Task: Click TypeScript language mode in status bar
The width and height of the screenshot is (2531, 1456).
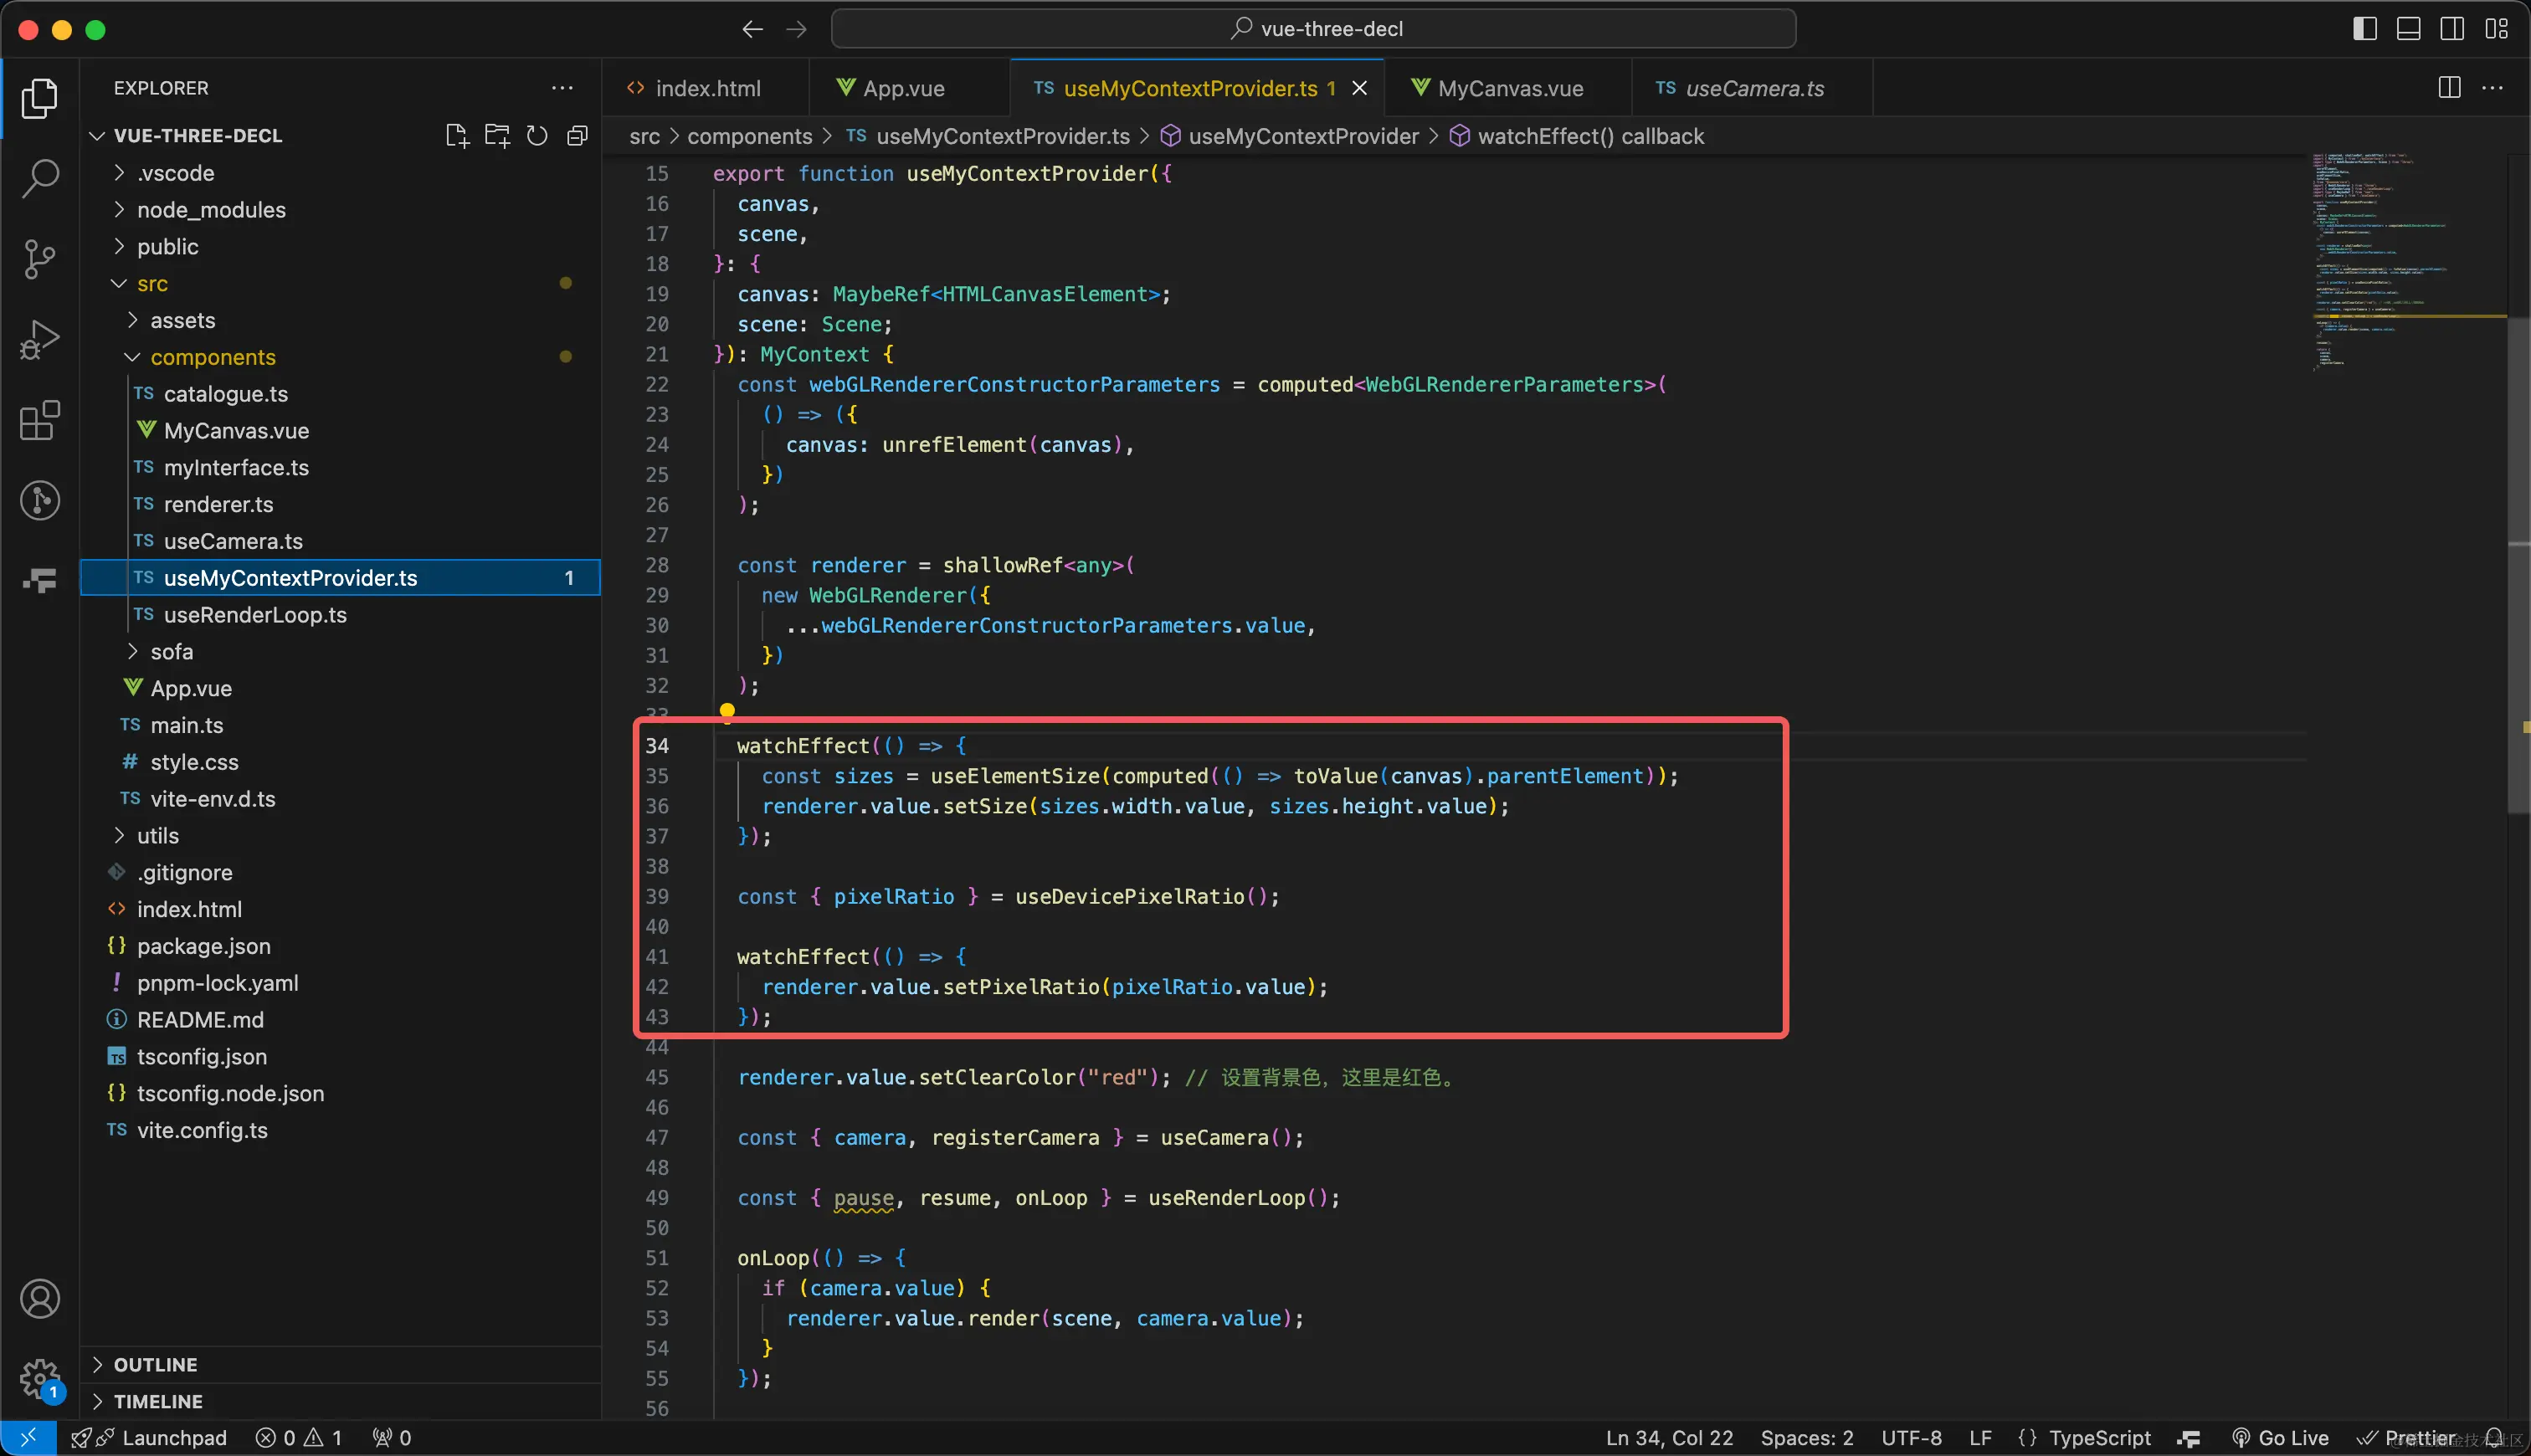Action: [2098, 1438]
